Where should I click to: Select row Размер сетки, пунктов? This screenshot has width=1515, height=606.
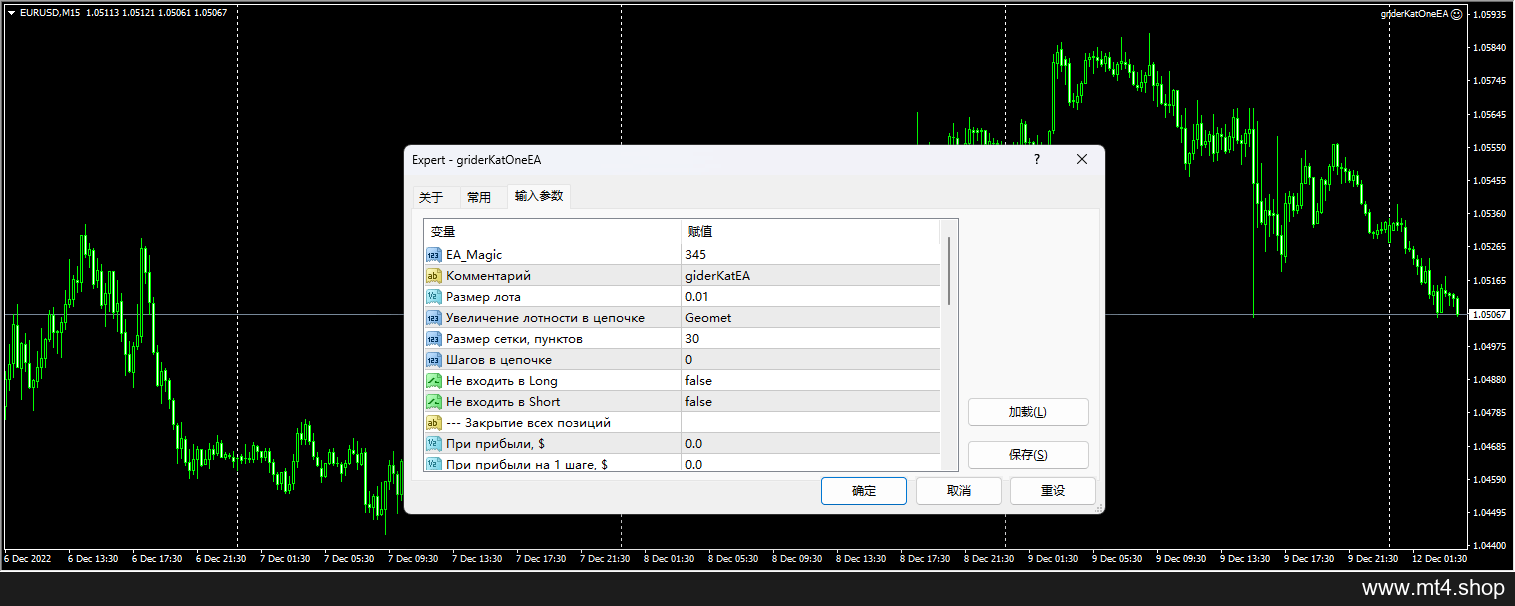[682, 339]
